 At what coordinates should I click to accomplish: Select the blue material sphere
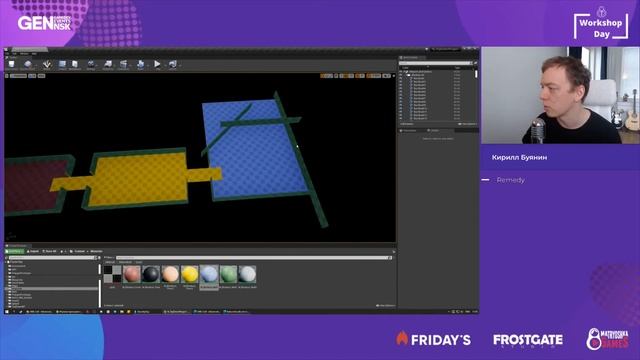tap(209, 274)
